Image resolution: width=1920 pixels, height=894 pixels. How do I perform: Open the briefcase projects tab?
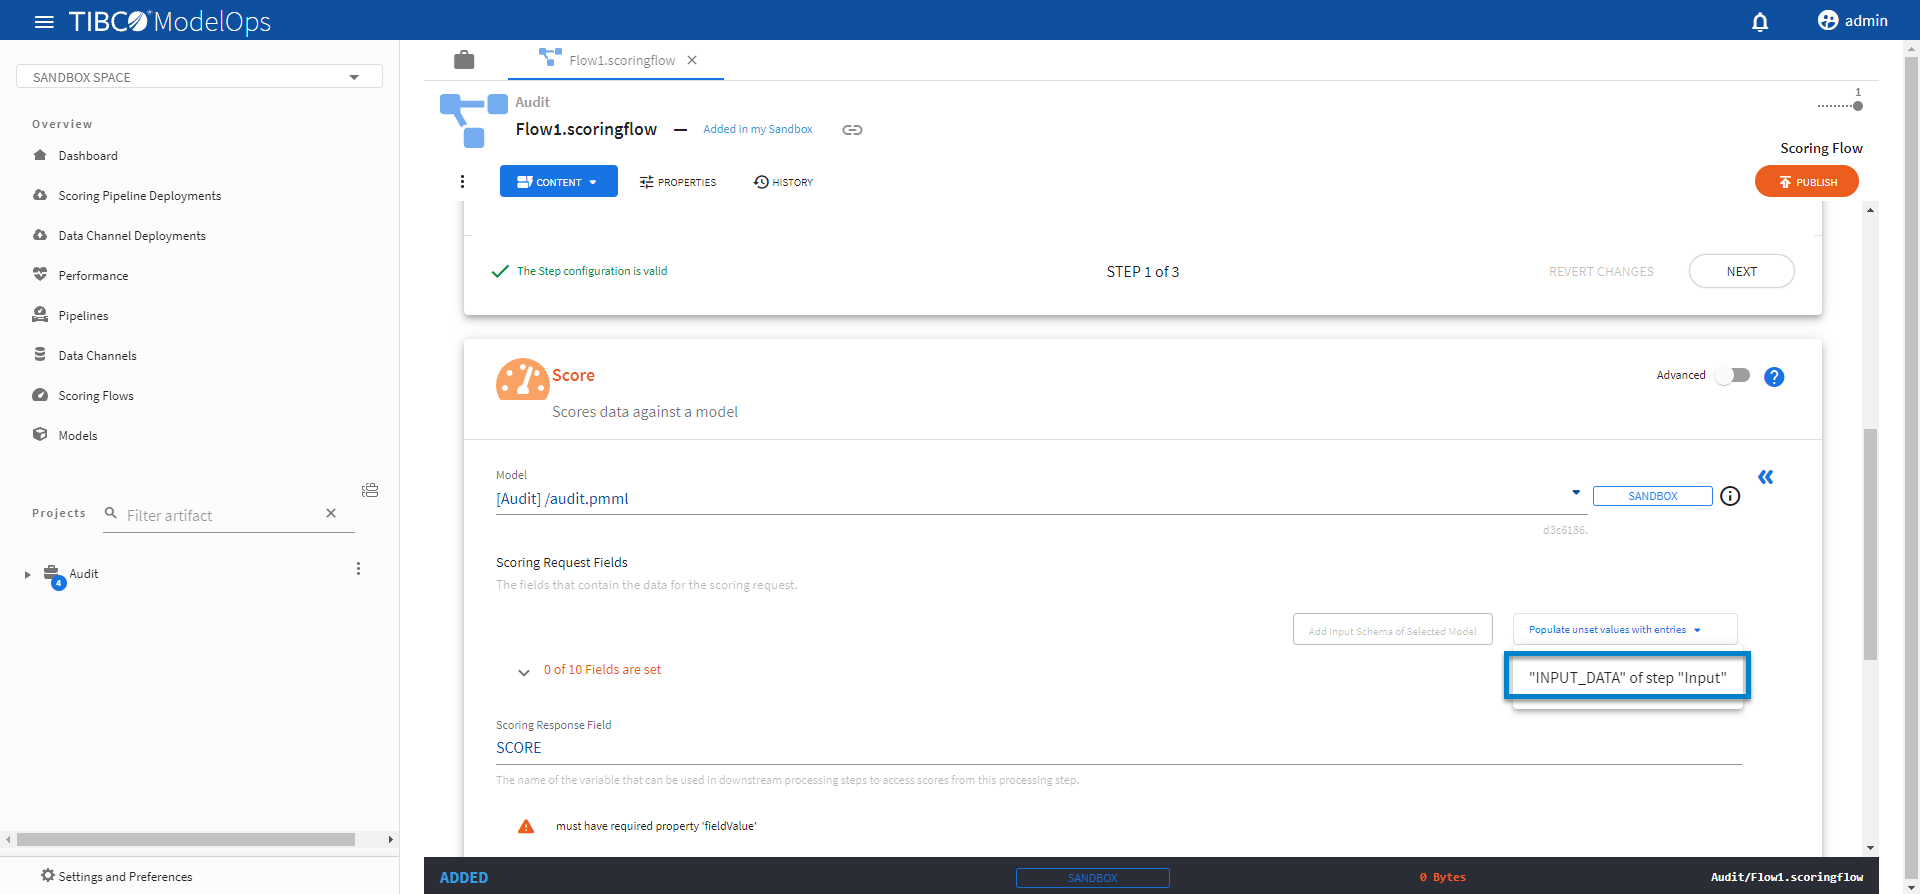(x=464, y=60)
